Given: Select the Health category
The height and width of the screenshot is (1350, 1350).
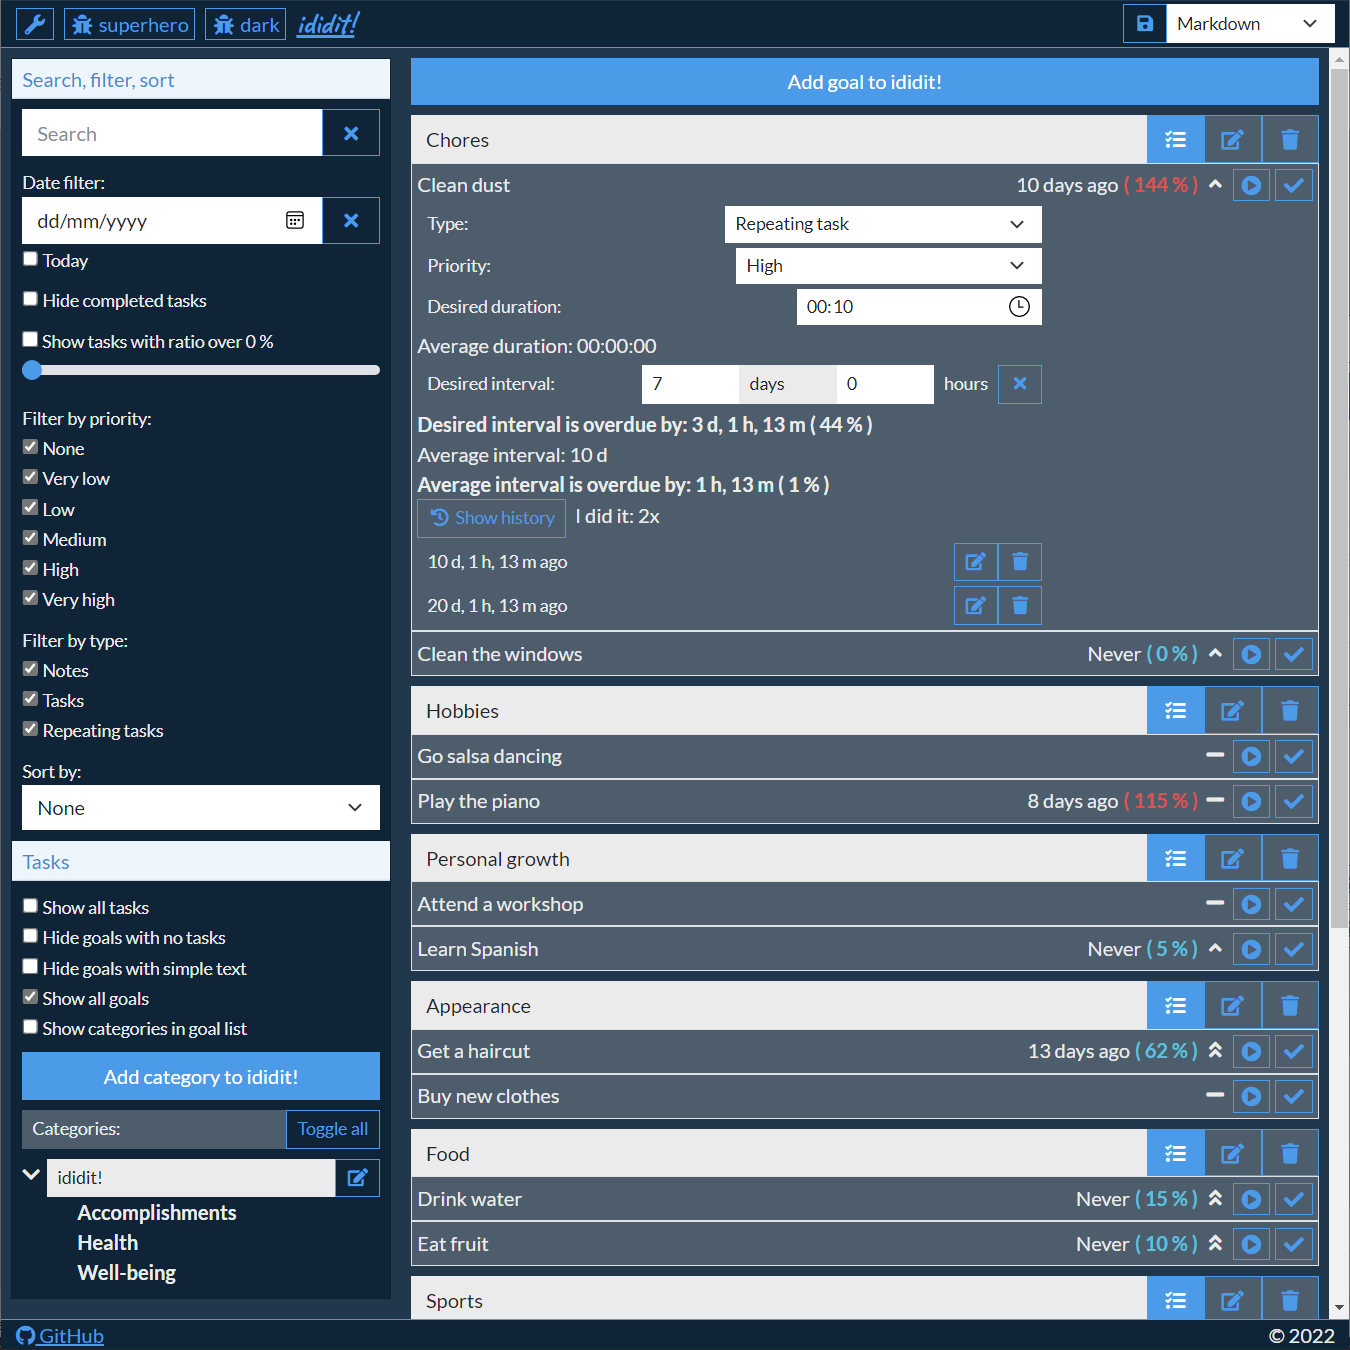Looking at the screenshot, I should coord(108,1243).
